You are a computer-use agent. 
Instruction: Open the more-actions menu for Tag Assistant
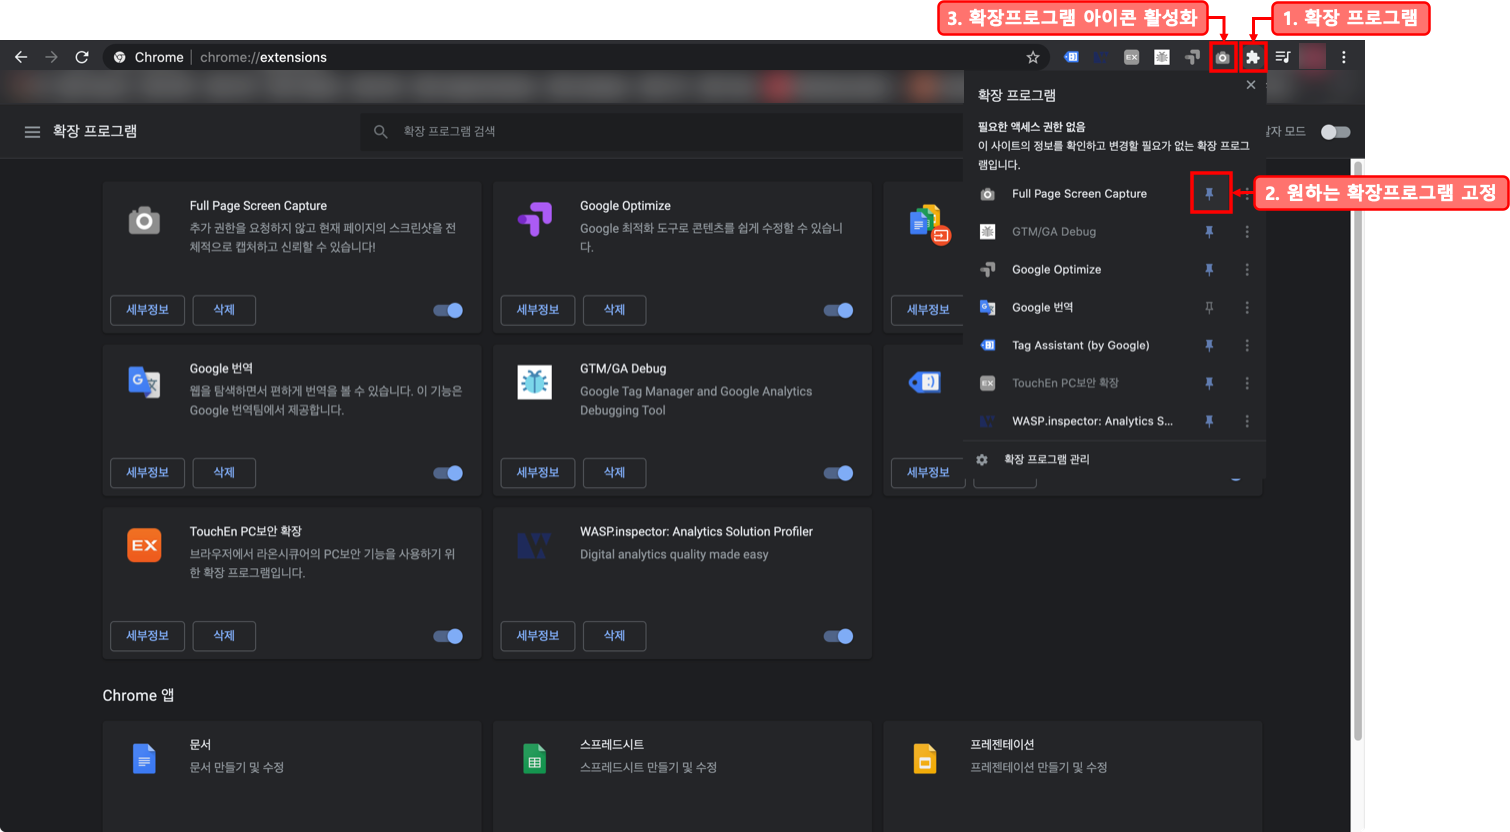1247,346
